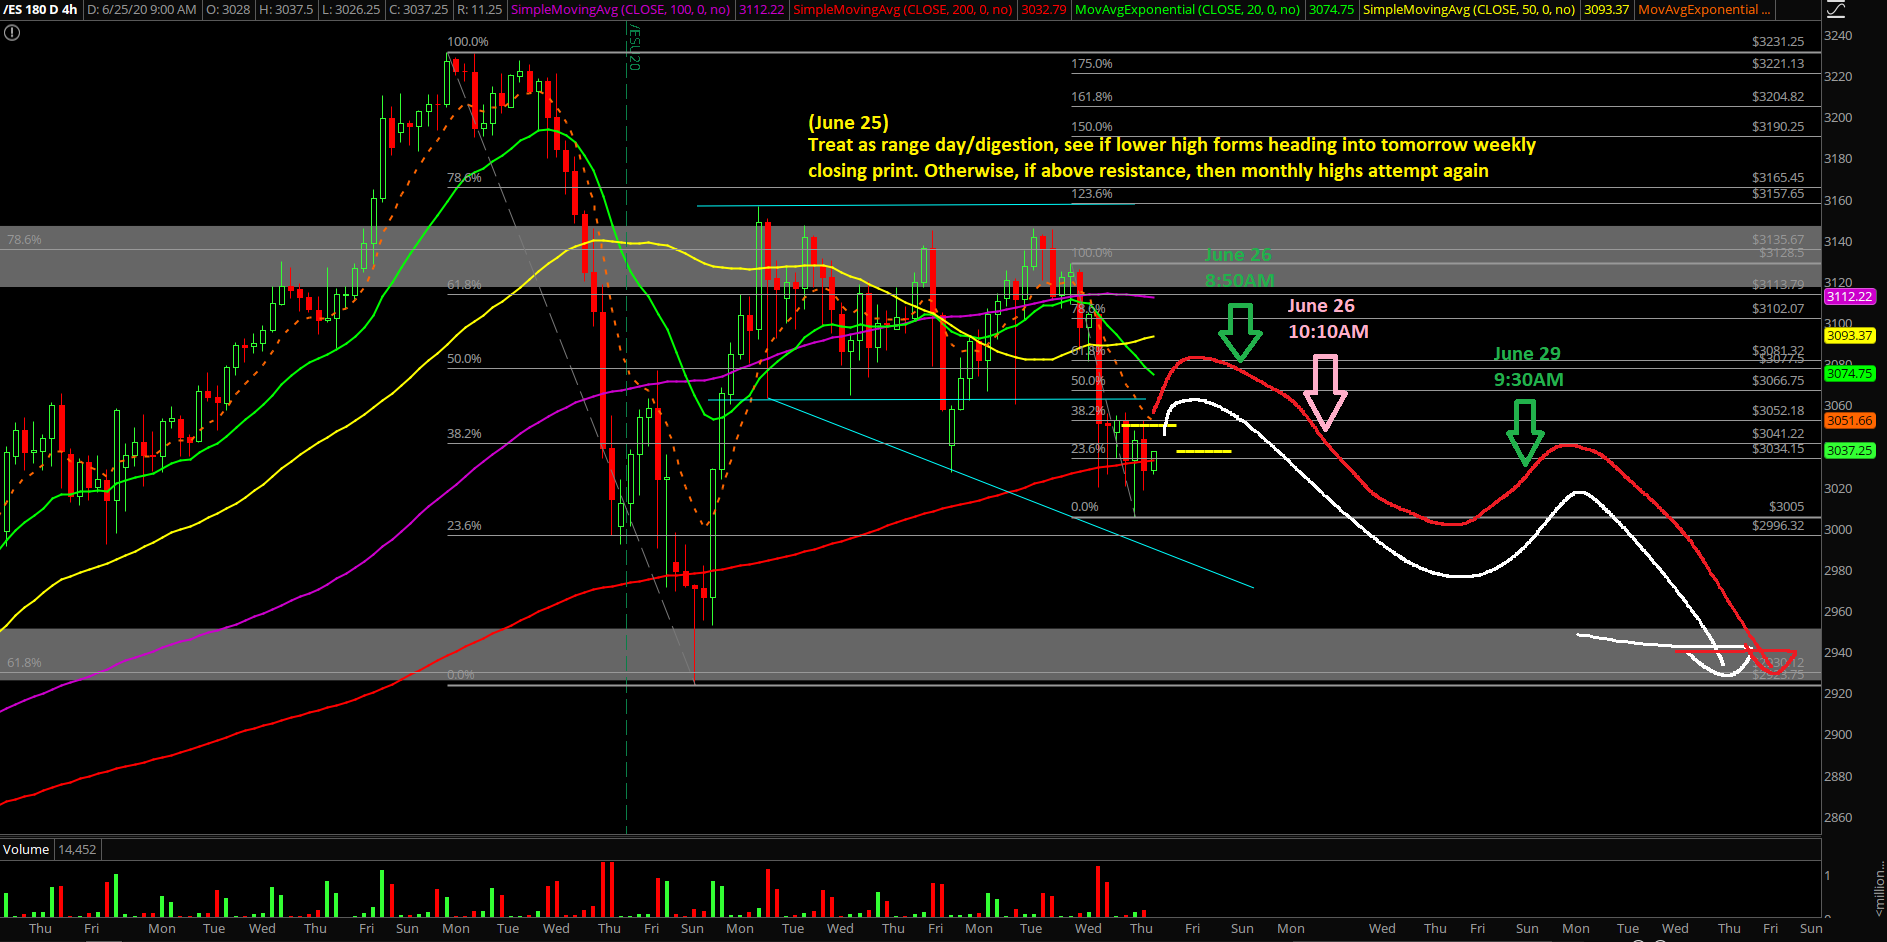Viewport: 1887px width, 942px height.
Task: Click the chart alert exclamation icon
Action: pos(11,33)
